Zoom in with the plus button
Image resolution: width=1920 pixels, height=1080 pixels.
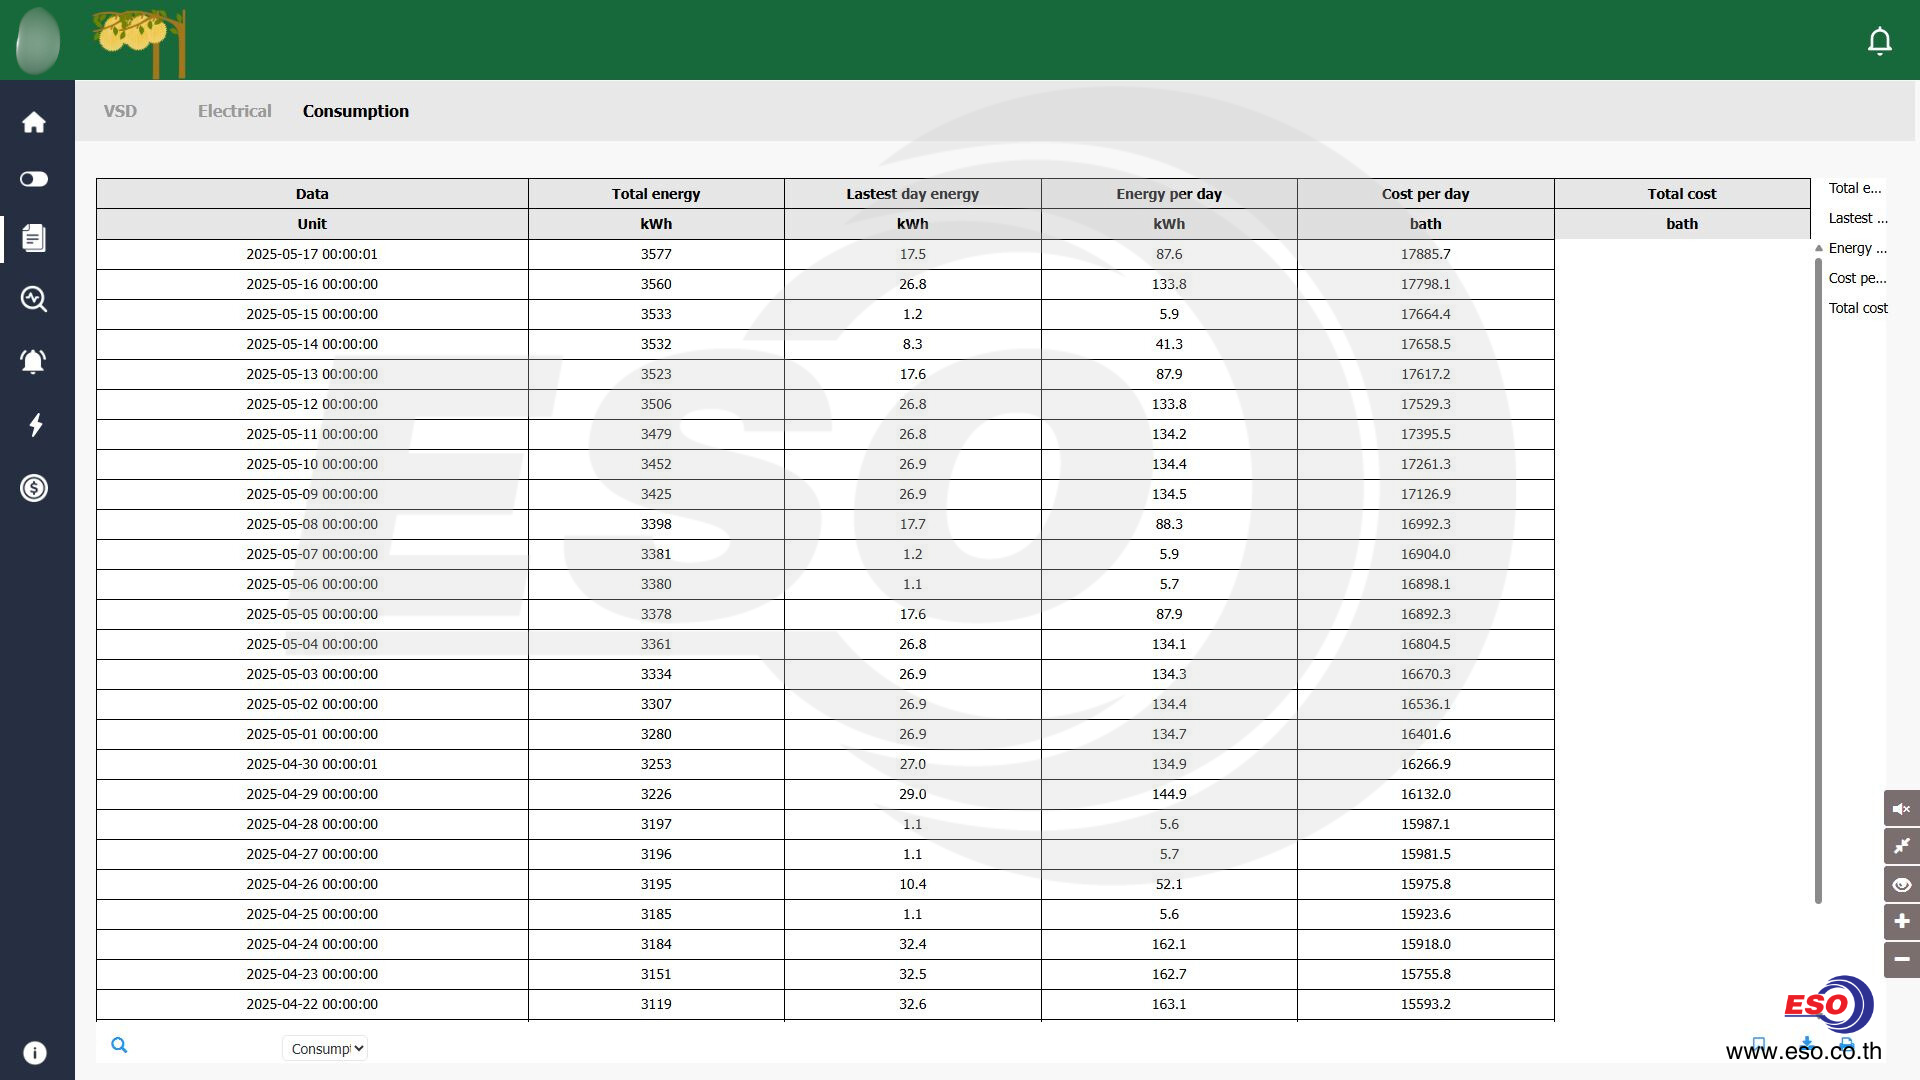1902,921
